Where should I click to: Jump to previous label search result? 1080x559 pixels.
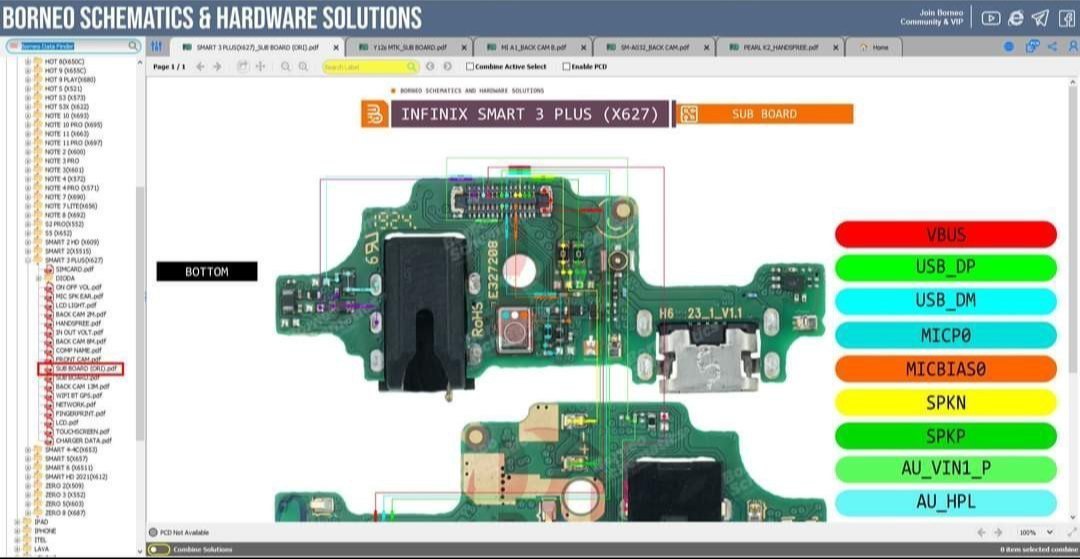430,67
